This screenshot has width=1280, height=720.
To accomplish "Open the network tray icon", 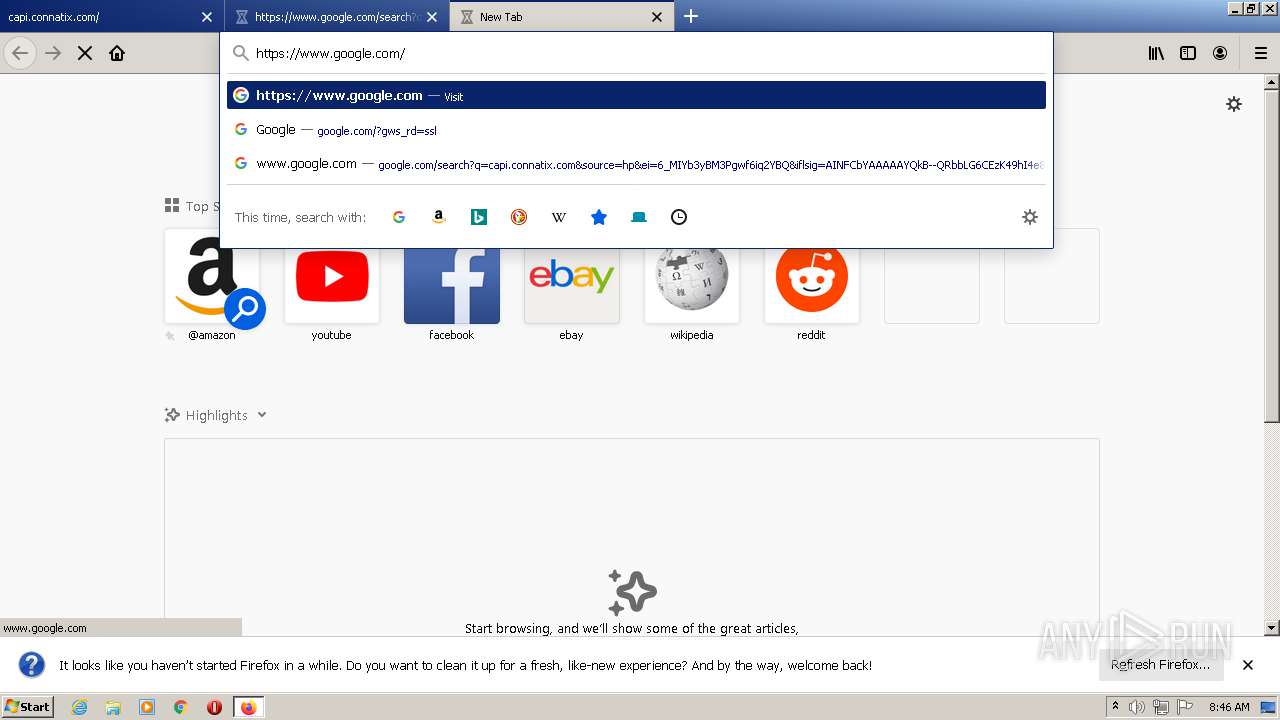I will [1161, 707].
